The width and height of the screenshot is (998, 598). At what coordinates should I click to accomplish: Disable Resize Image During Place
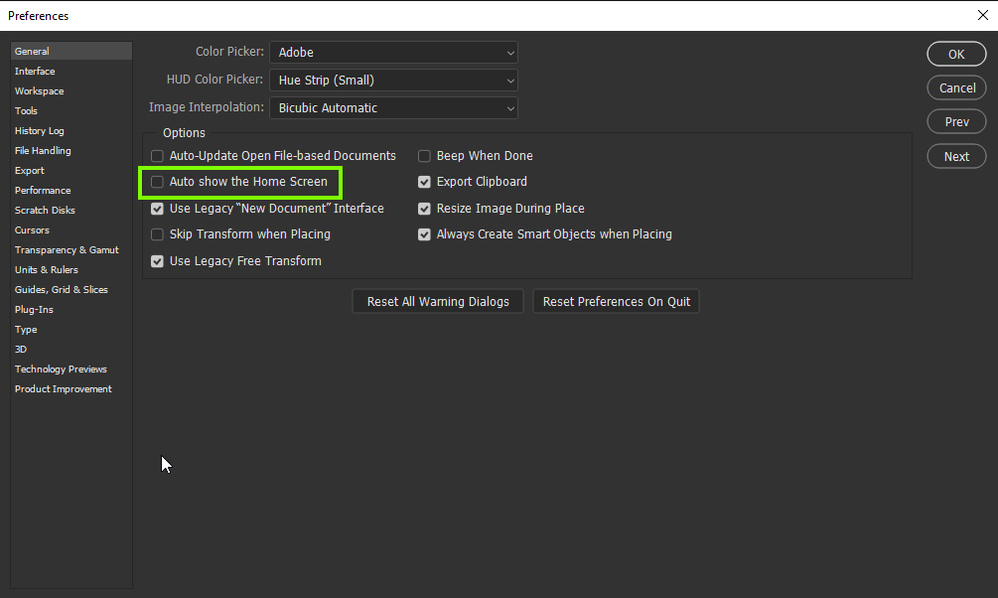[x=424, y=208]
